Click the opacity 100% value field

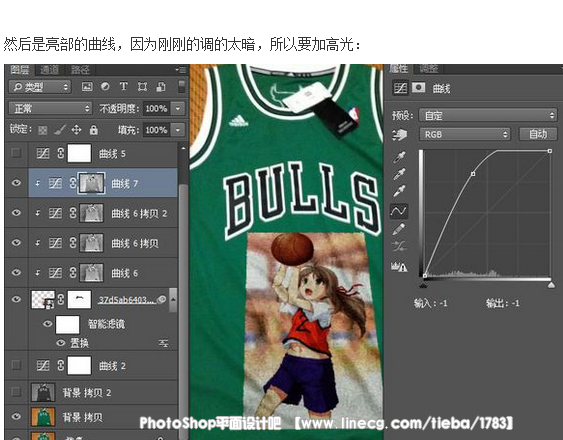point(157,108)
